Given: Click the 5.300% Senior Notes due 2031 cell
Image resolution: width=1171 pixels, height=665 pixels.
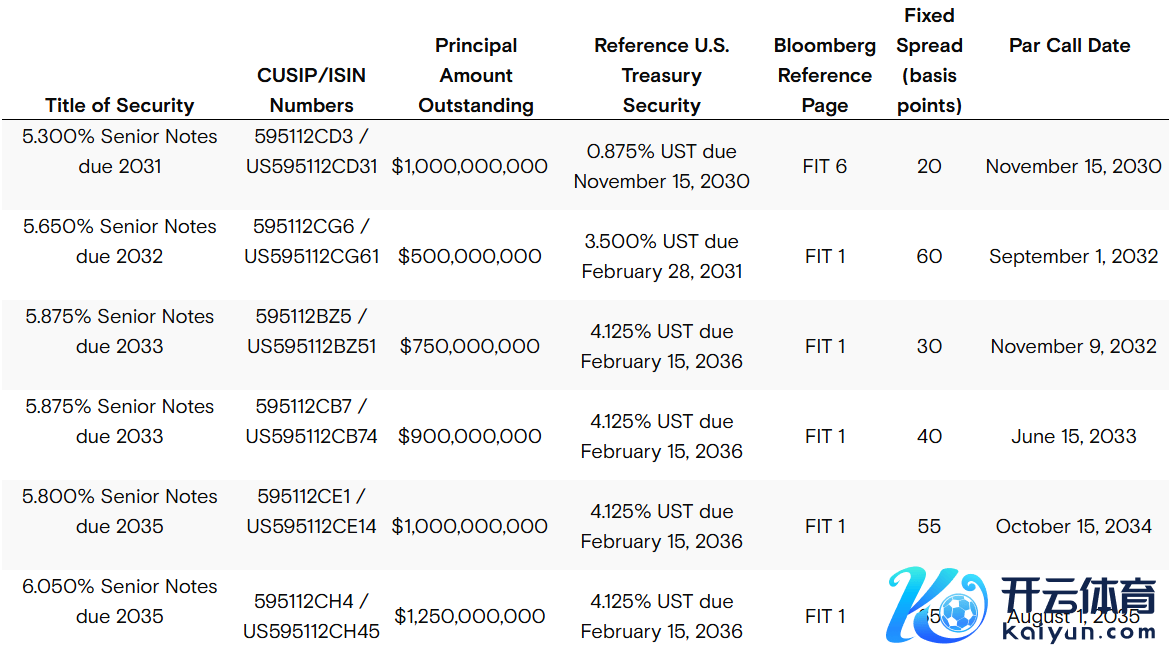Looking at the screenshot, I should pyautogui.click(x=120, y=151).
